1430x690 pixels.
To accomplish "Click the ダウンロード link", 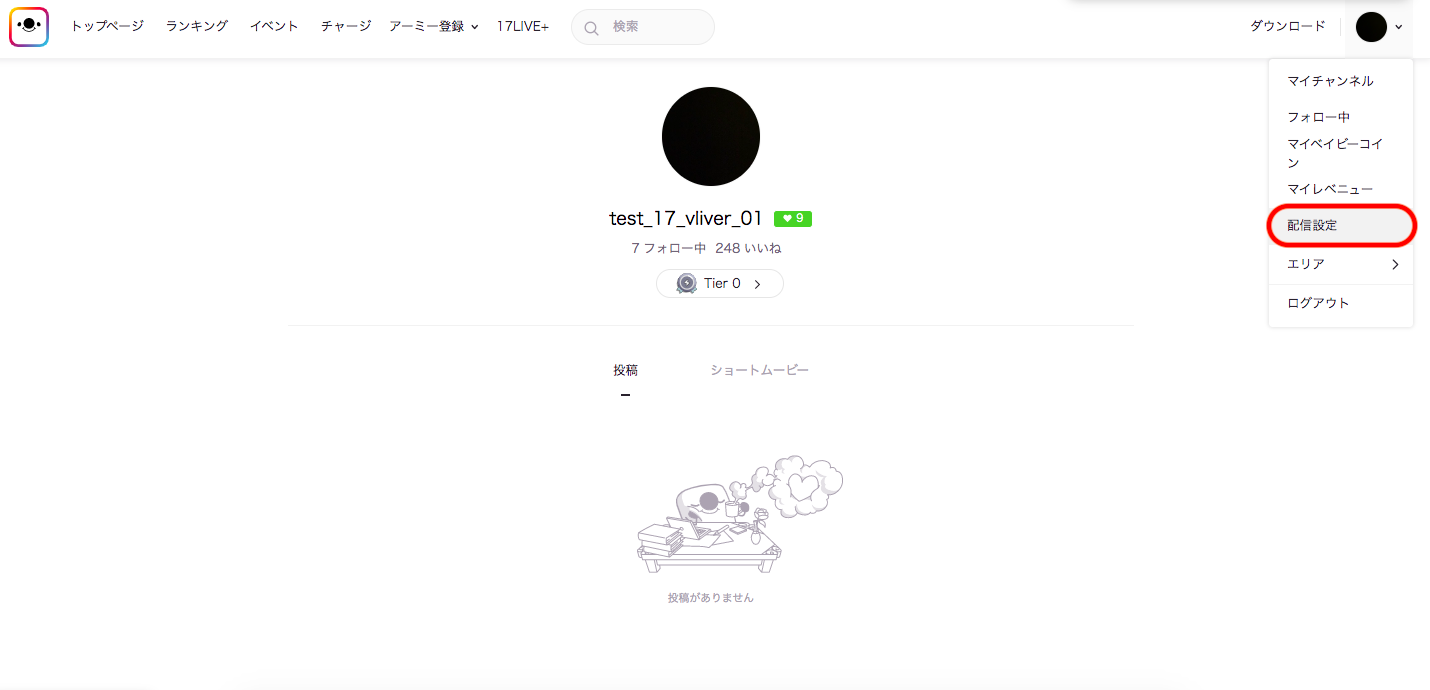I will tap(1288, 26).
